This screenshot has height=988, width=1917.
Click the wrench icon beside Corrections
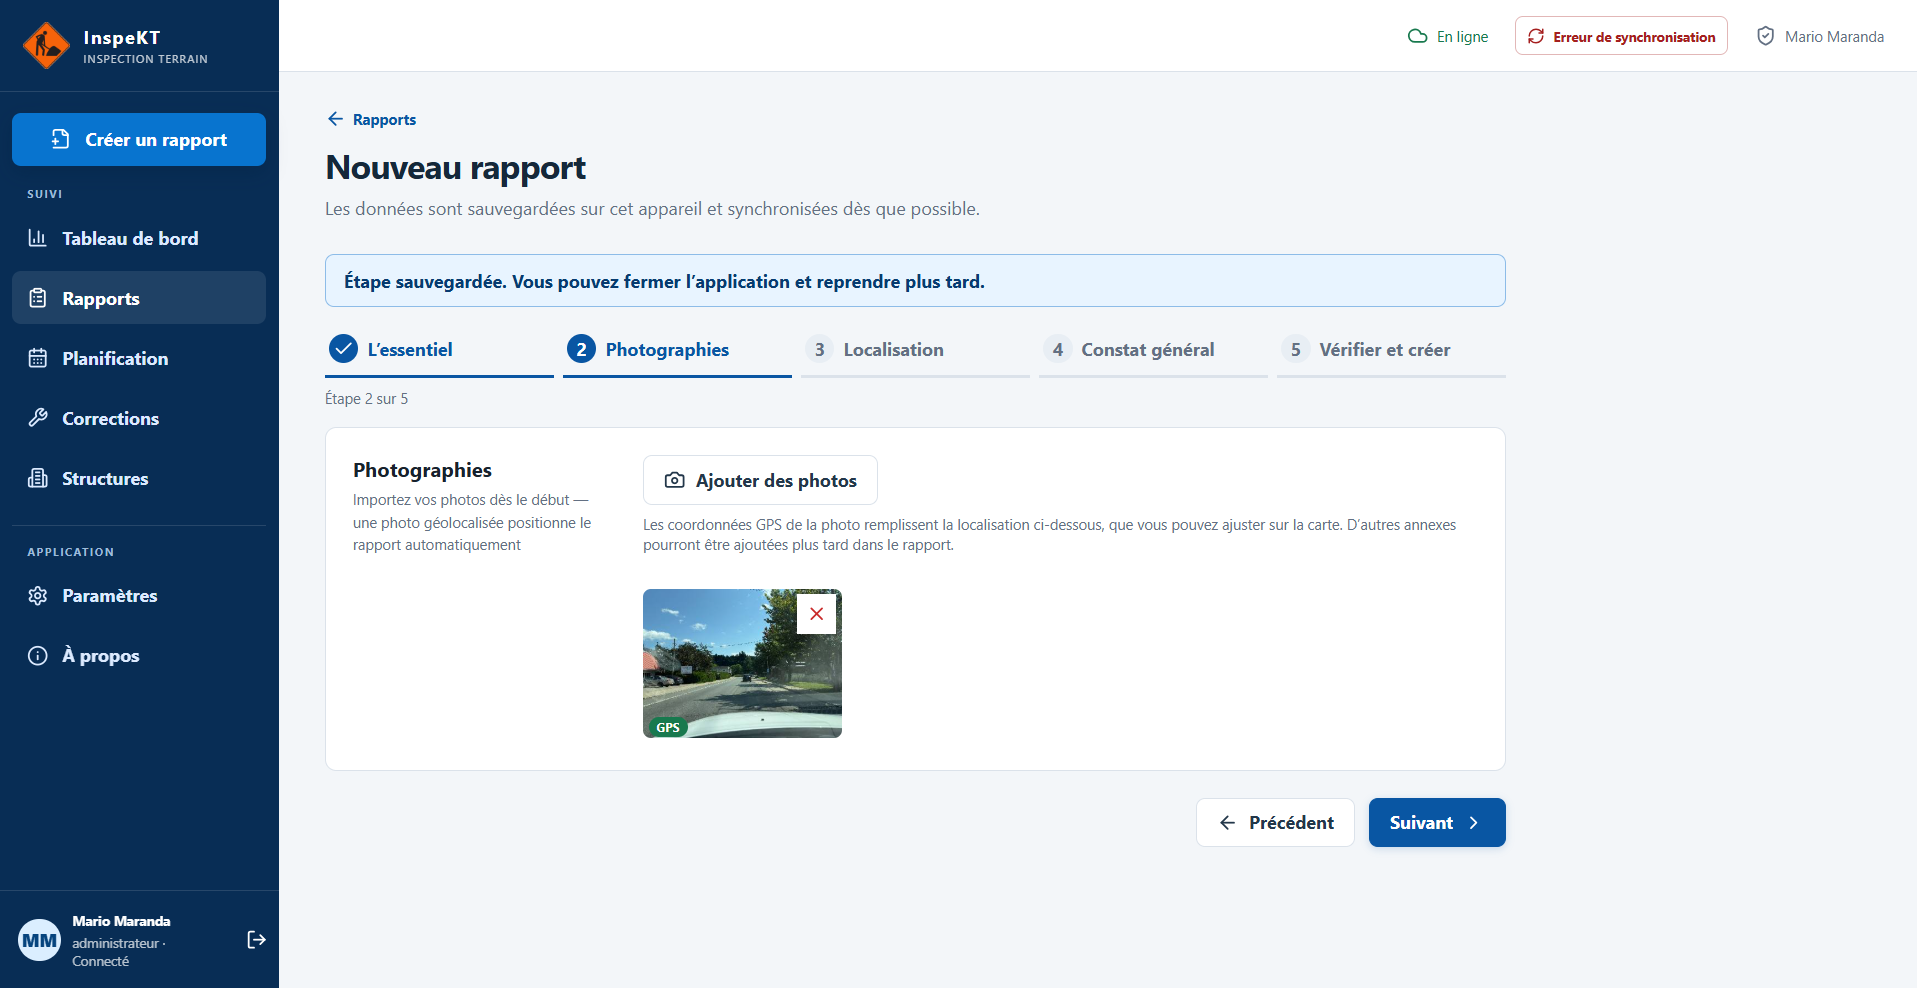pyautogui.click(x=38, y=418)
